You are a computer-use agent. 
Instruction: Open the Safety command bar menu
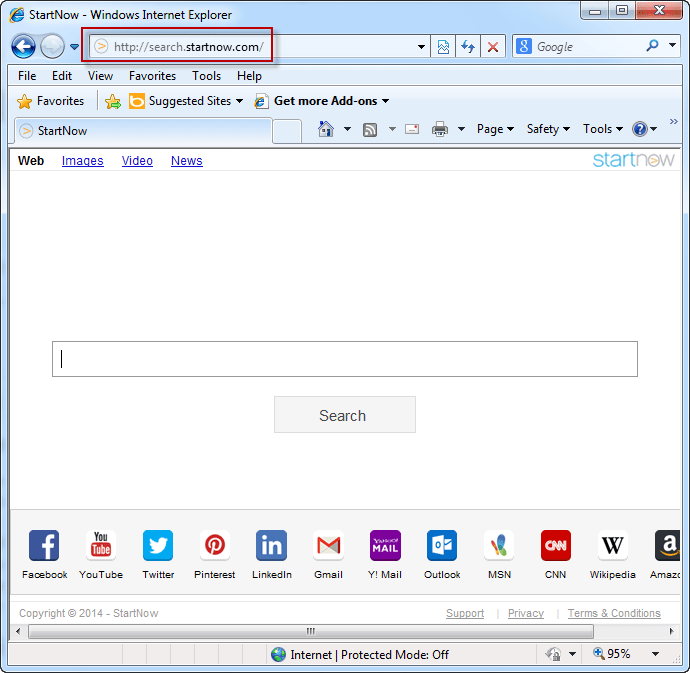click(x=548, y=129)
